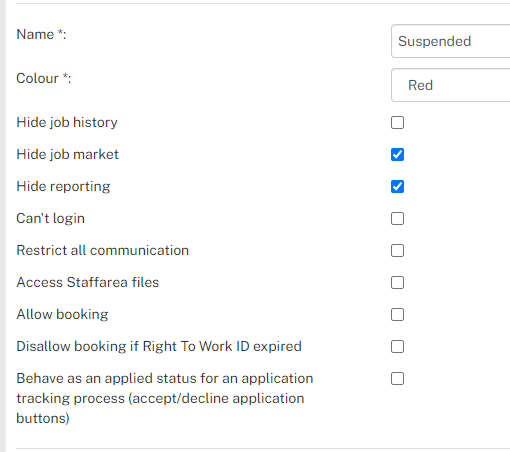Click the Colour field label
The height and width of the screenshot is (452, 510).
44,78
